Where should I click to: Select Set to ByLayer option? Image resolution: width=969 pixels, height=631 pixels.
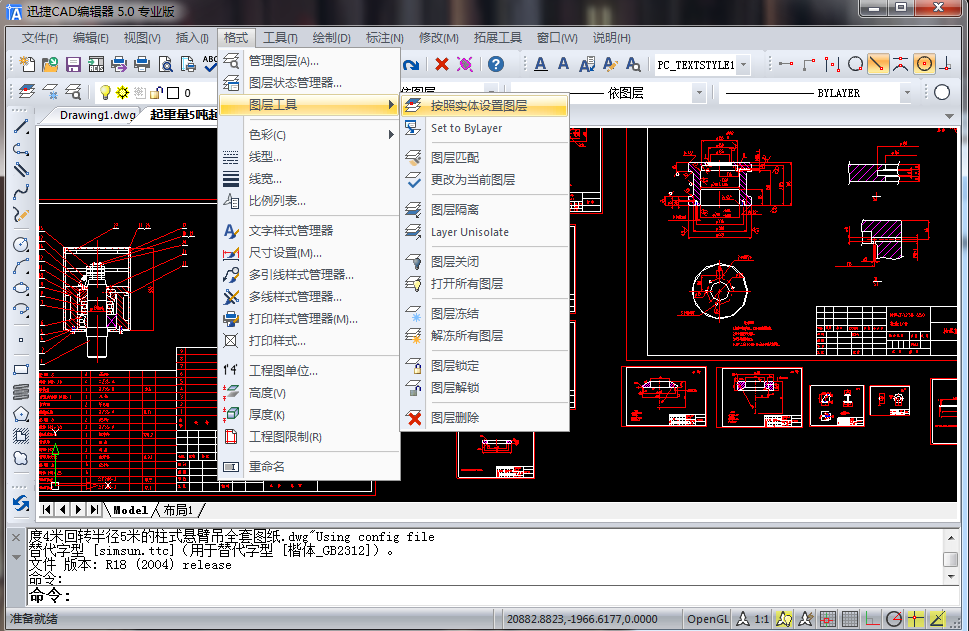tap(485, 128)
